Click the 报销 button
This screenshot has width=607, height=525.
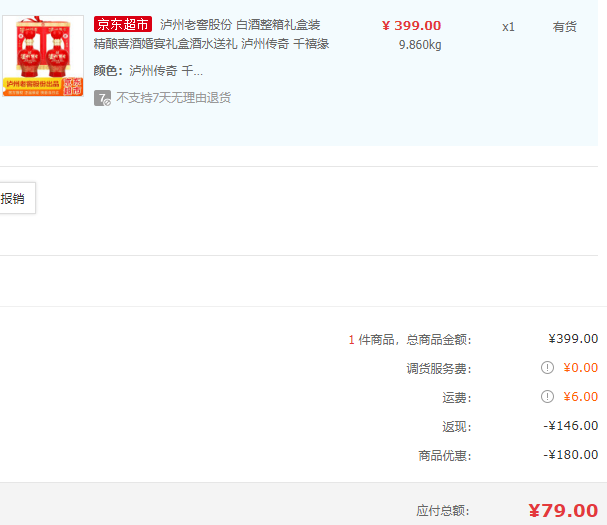(x=17, y=198)
